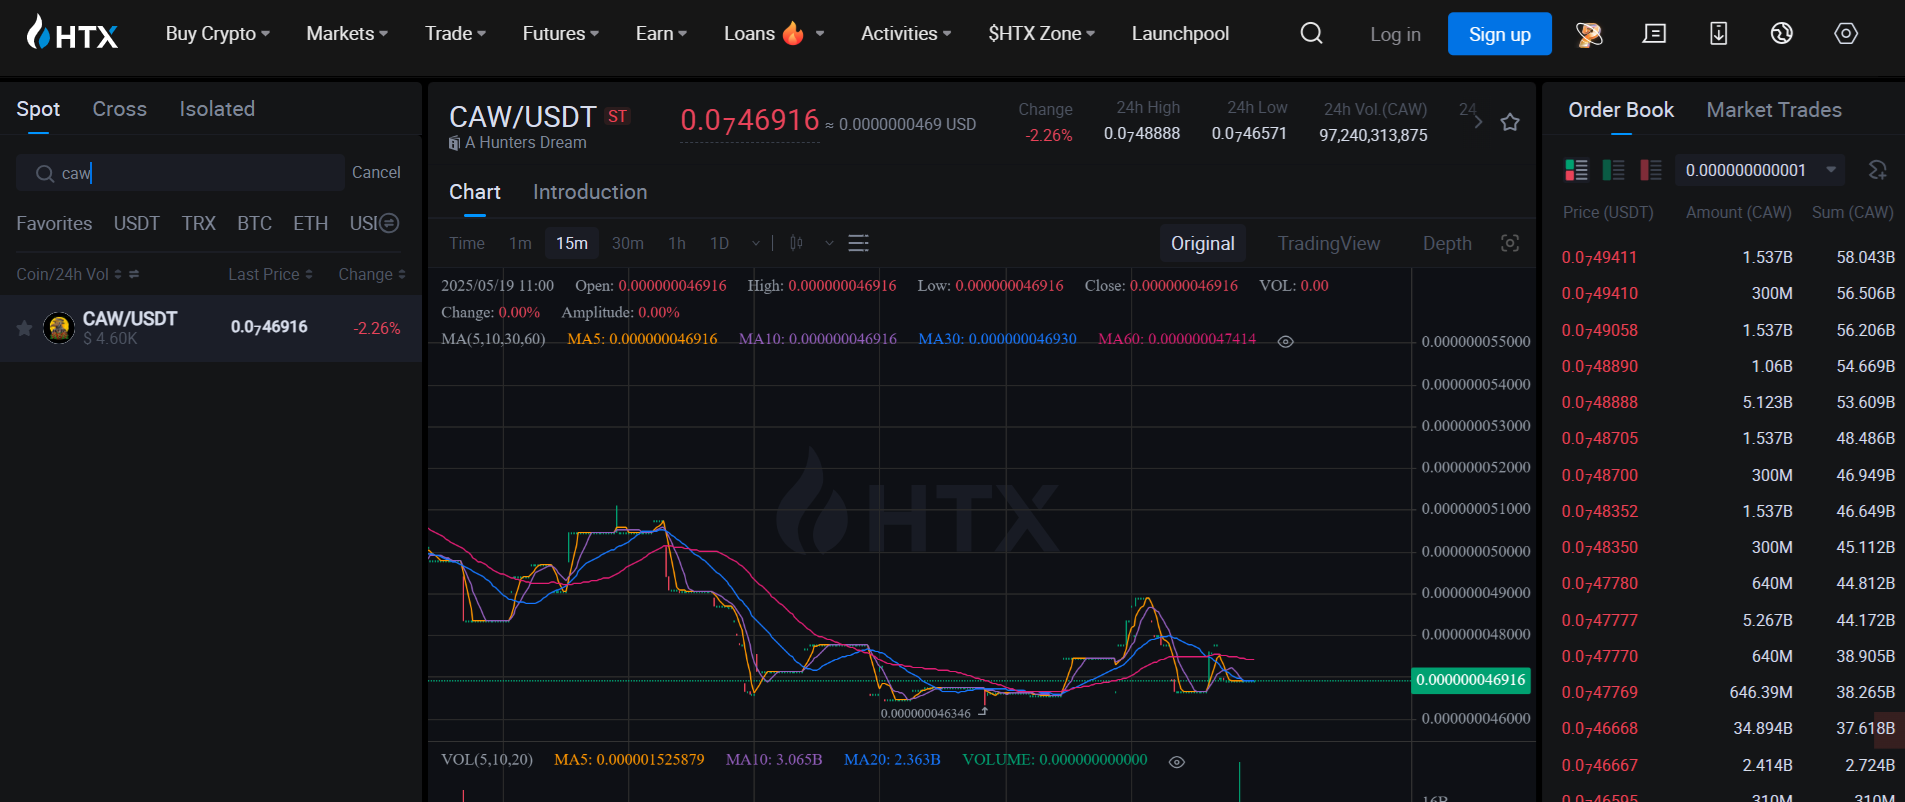Expand more time interval options after 1D
Viewport: 1905px width, 802px height.
tap(756, 243)
